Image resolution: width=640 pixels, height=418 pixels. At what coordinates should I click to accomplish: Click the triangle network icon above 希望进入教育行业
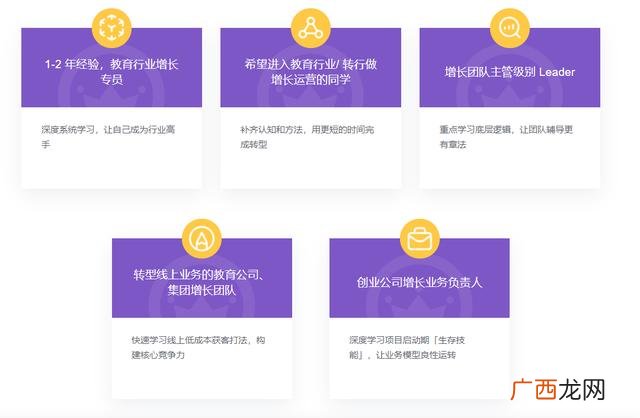pos(311,28)
